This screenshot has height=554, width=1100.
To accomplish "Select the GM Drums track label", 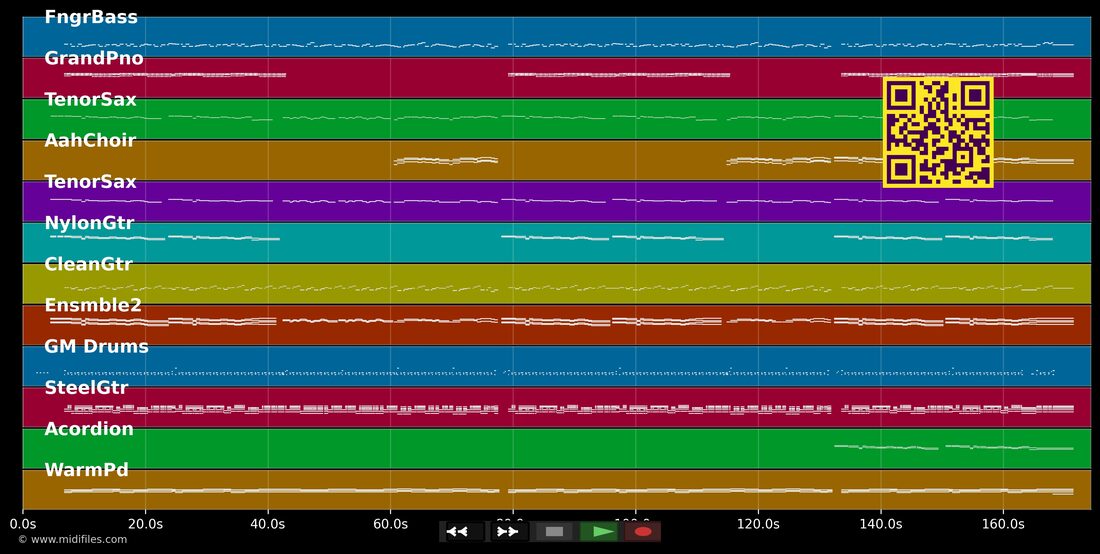I will [x=97, y=346].
